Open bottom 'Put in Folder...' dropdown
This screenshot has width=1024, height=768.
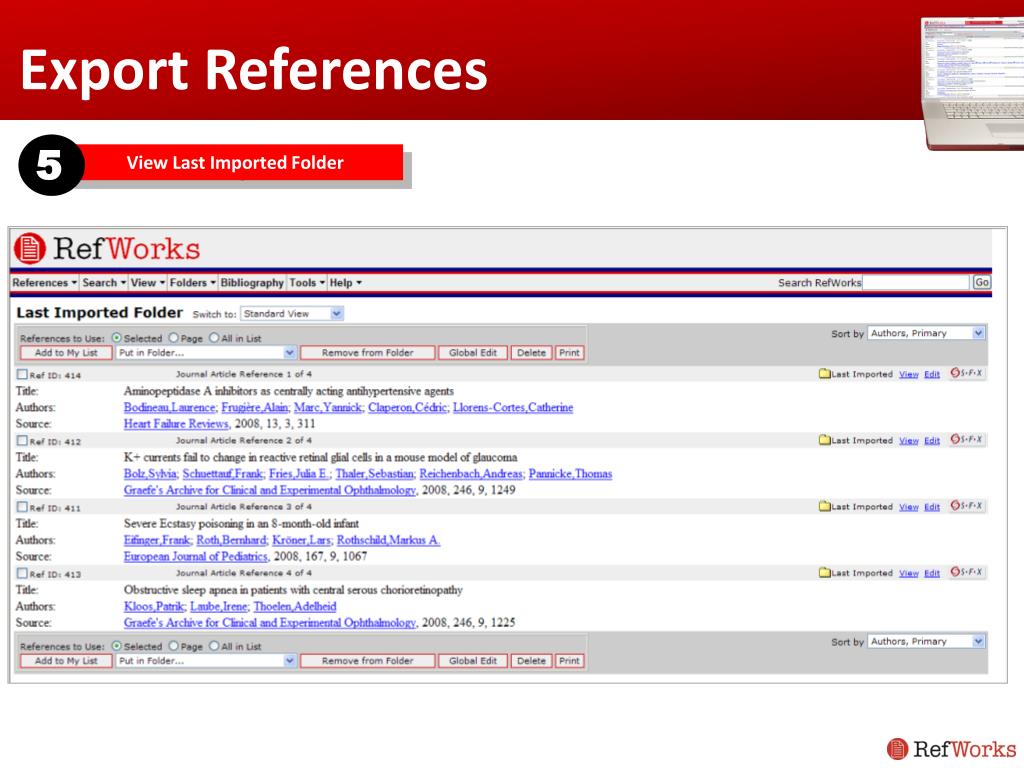[x=206, y=661]
